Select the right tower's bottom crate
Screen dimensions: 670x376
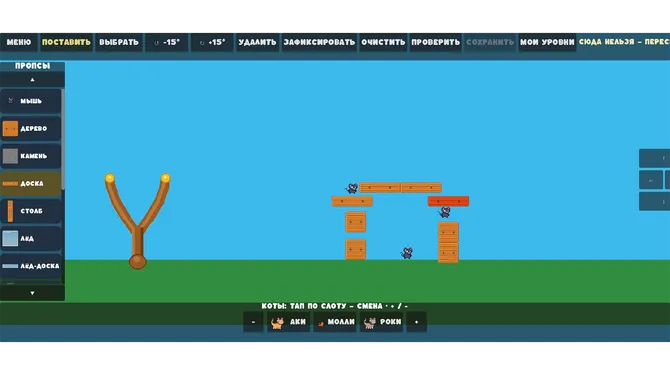tap(448, 253)
